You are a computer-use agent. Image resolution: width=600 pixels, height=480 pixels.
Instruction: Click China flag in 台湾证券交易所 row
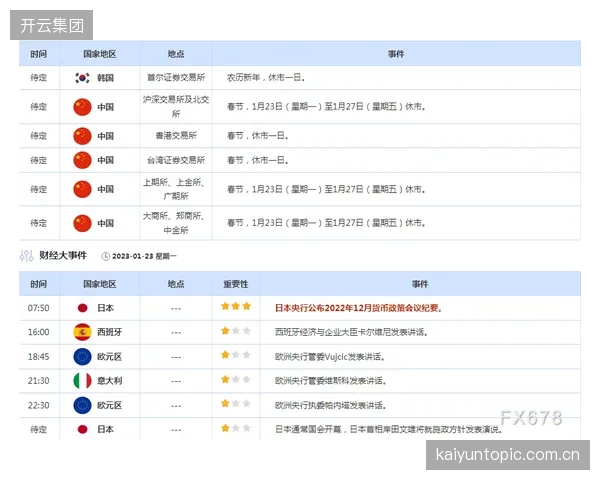82,160
